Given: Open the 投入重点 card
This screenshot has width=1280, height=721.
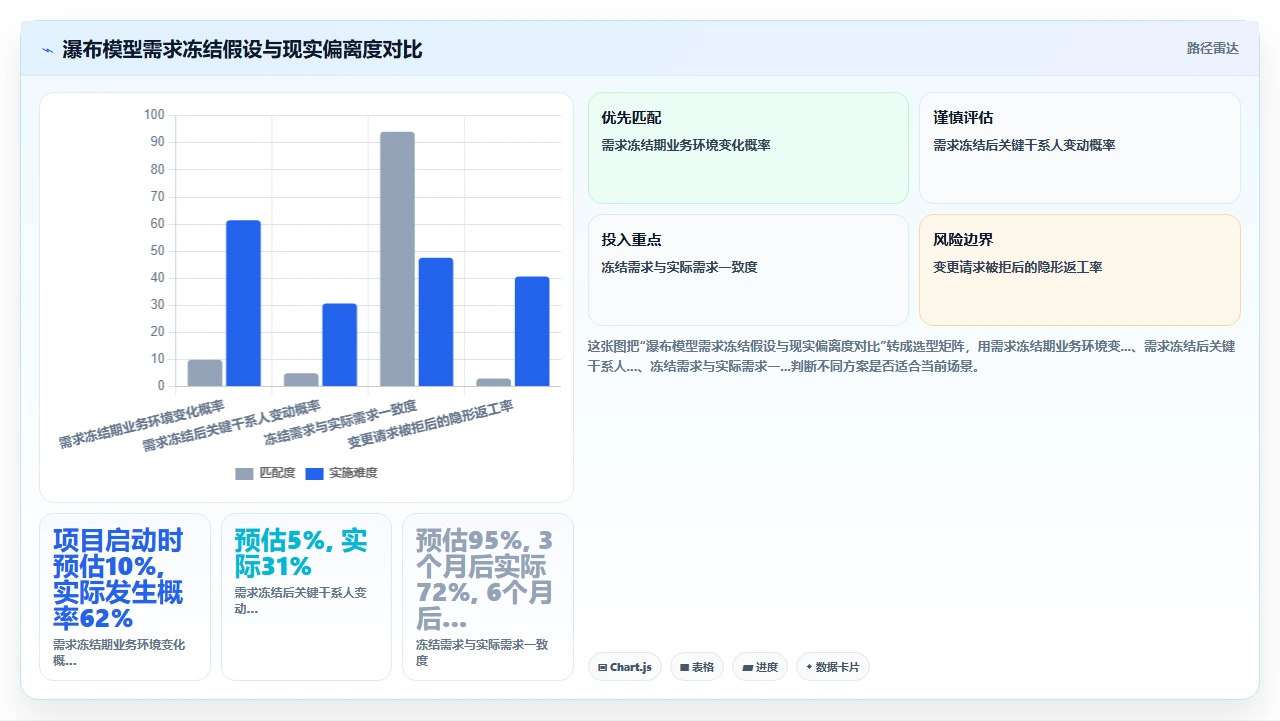Looking at the screenshot, I should click(748, 270).
